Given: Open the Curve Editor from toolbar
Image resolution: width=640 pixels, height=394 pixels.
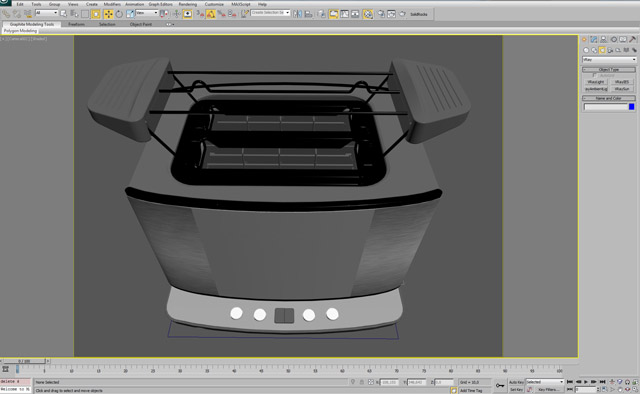Looking at the screenshot, I should [344, 14].
